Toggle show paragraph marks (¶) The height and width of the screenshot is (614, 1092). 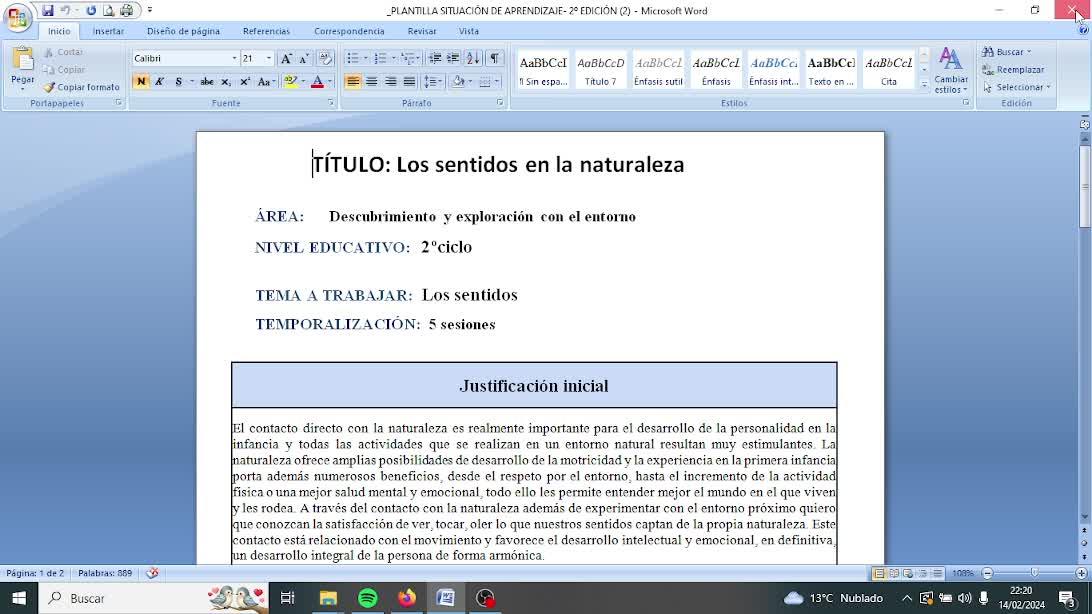point(494,59)
